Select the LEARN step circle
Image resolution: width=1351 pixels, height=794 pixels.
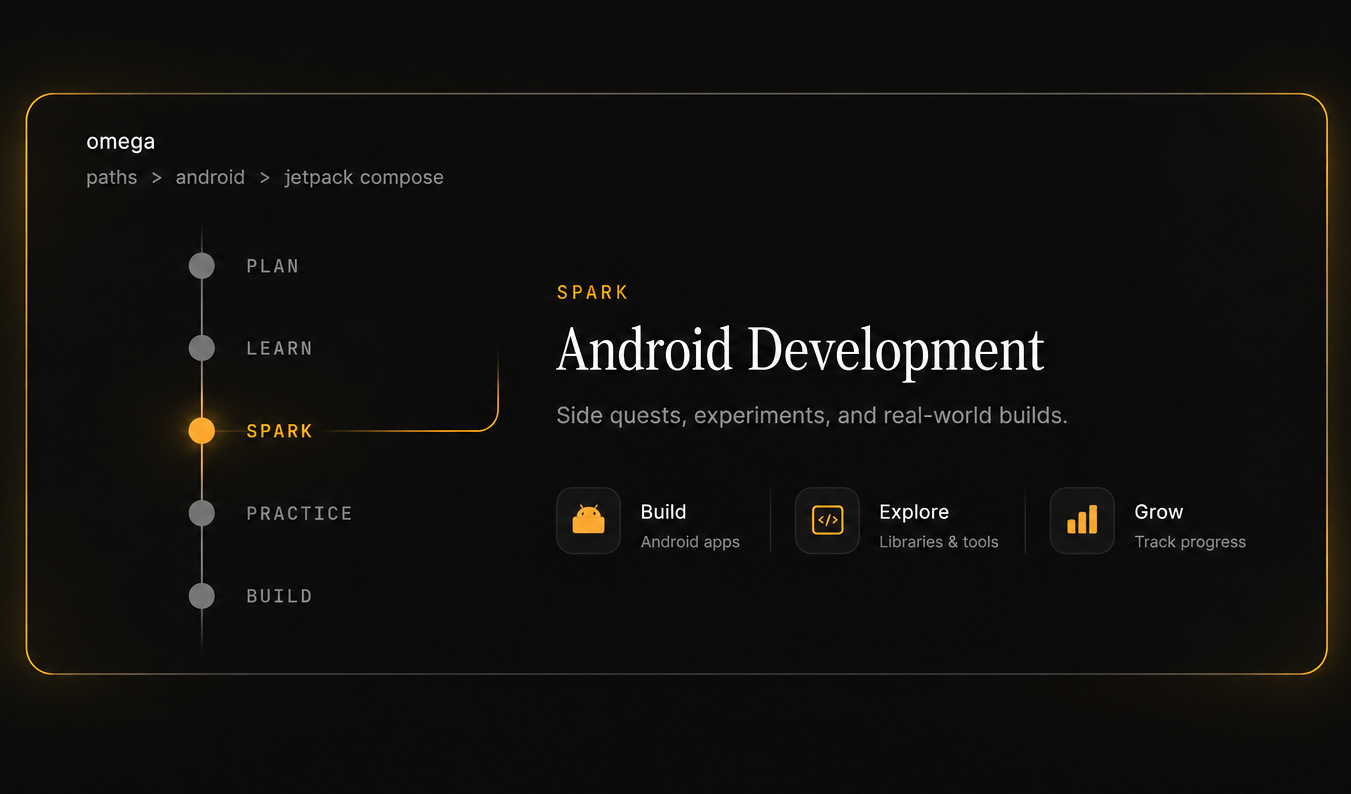click(202, 348)
